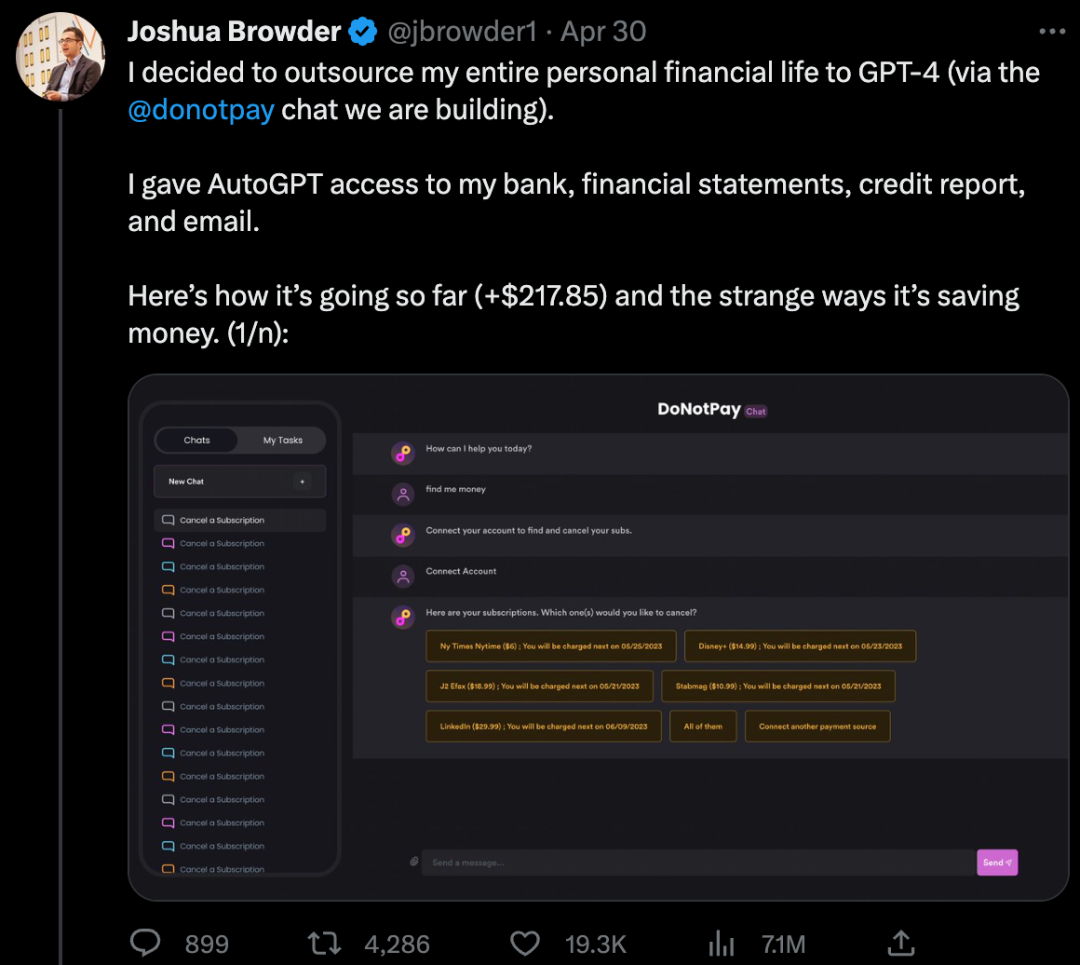Open the three-dot more options menu

click(x=1052, y=31)
